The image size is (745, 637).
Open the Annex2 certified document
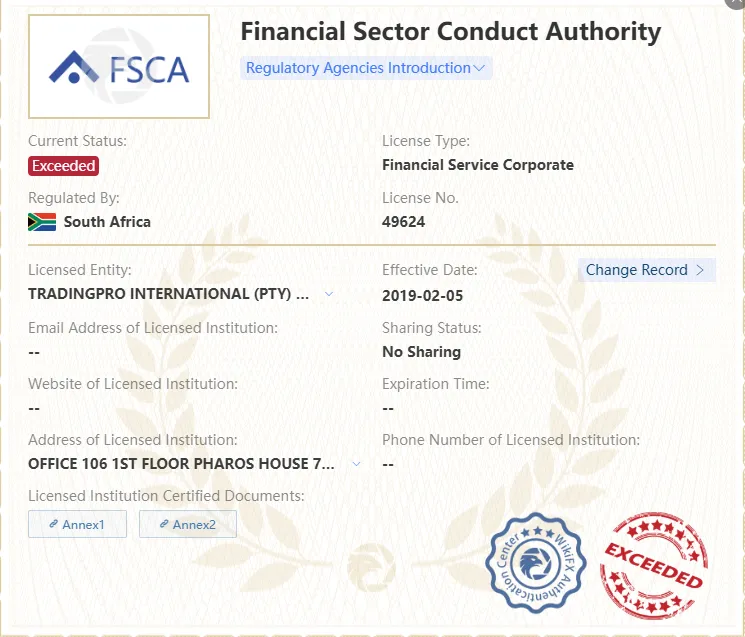click(x=188, y=524)
